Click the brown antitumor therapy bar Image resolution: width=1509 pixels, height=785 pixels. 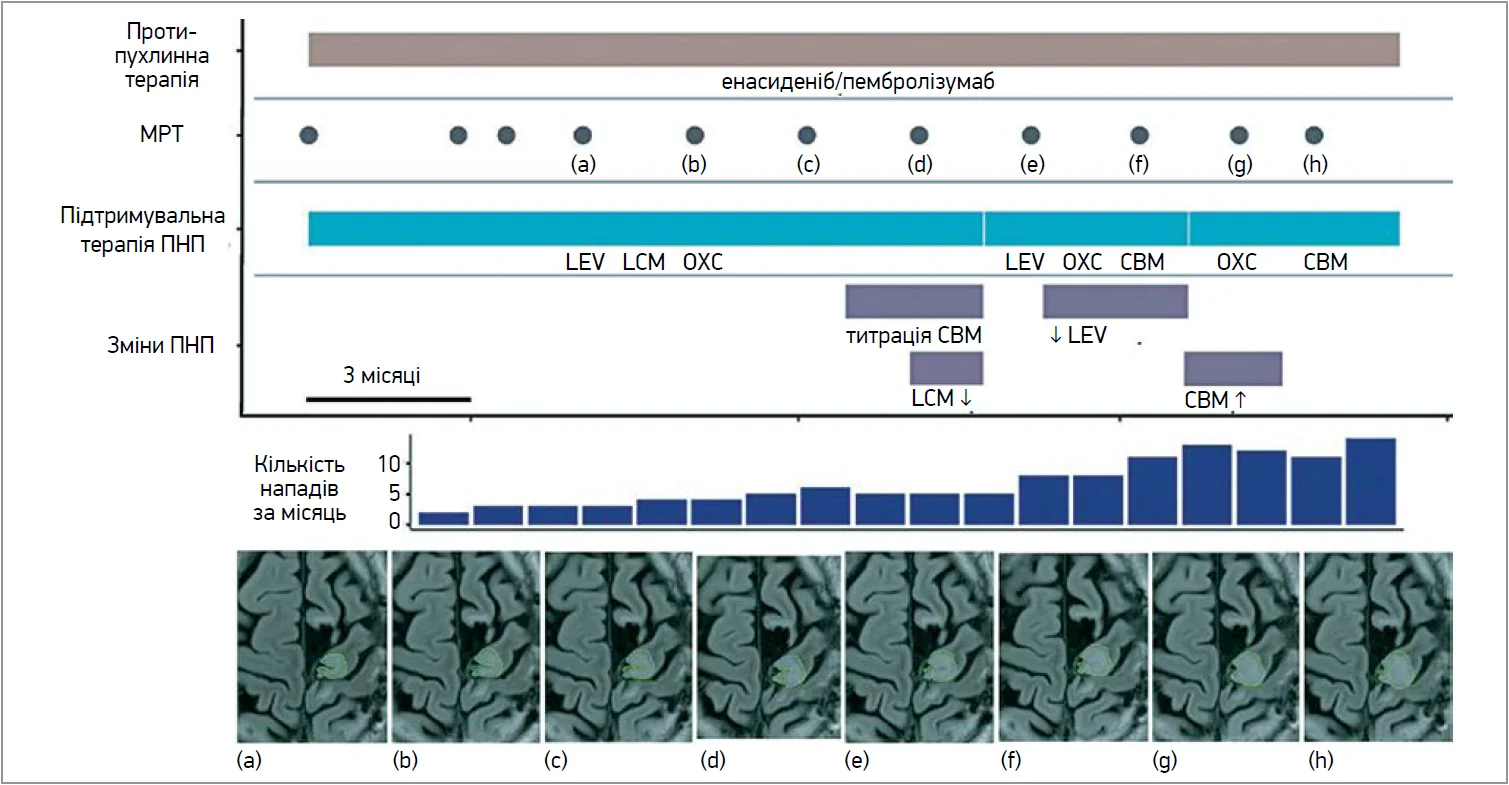854,49
